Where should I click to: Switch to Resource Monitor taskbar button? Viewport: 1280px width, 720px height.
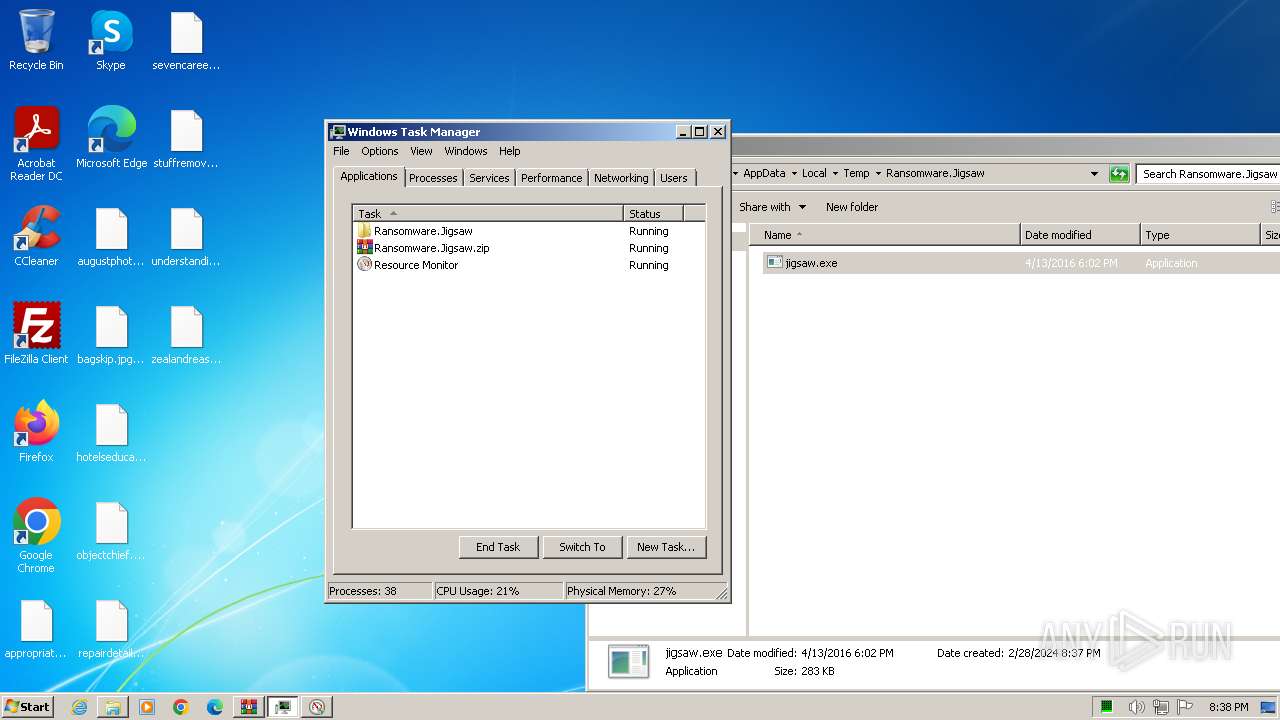(x=317, y=707)
